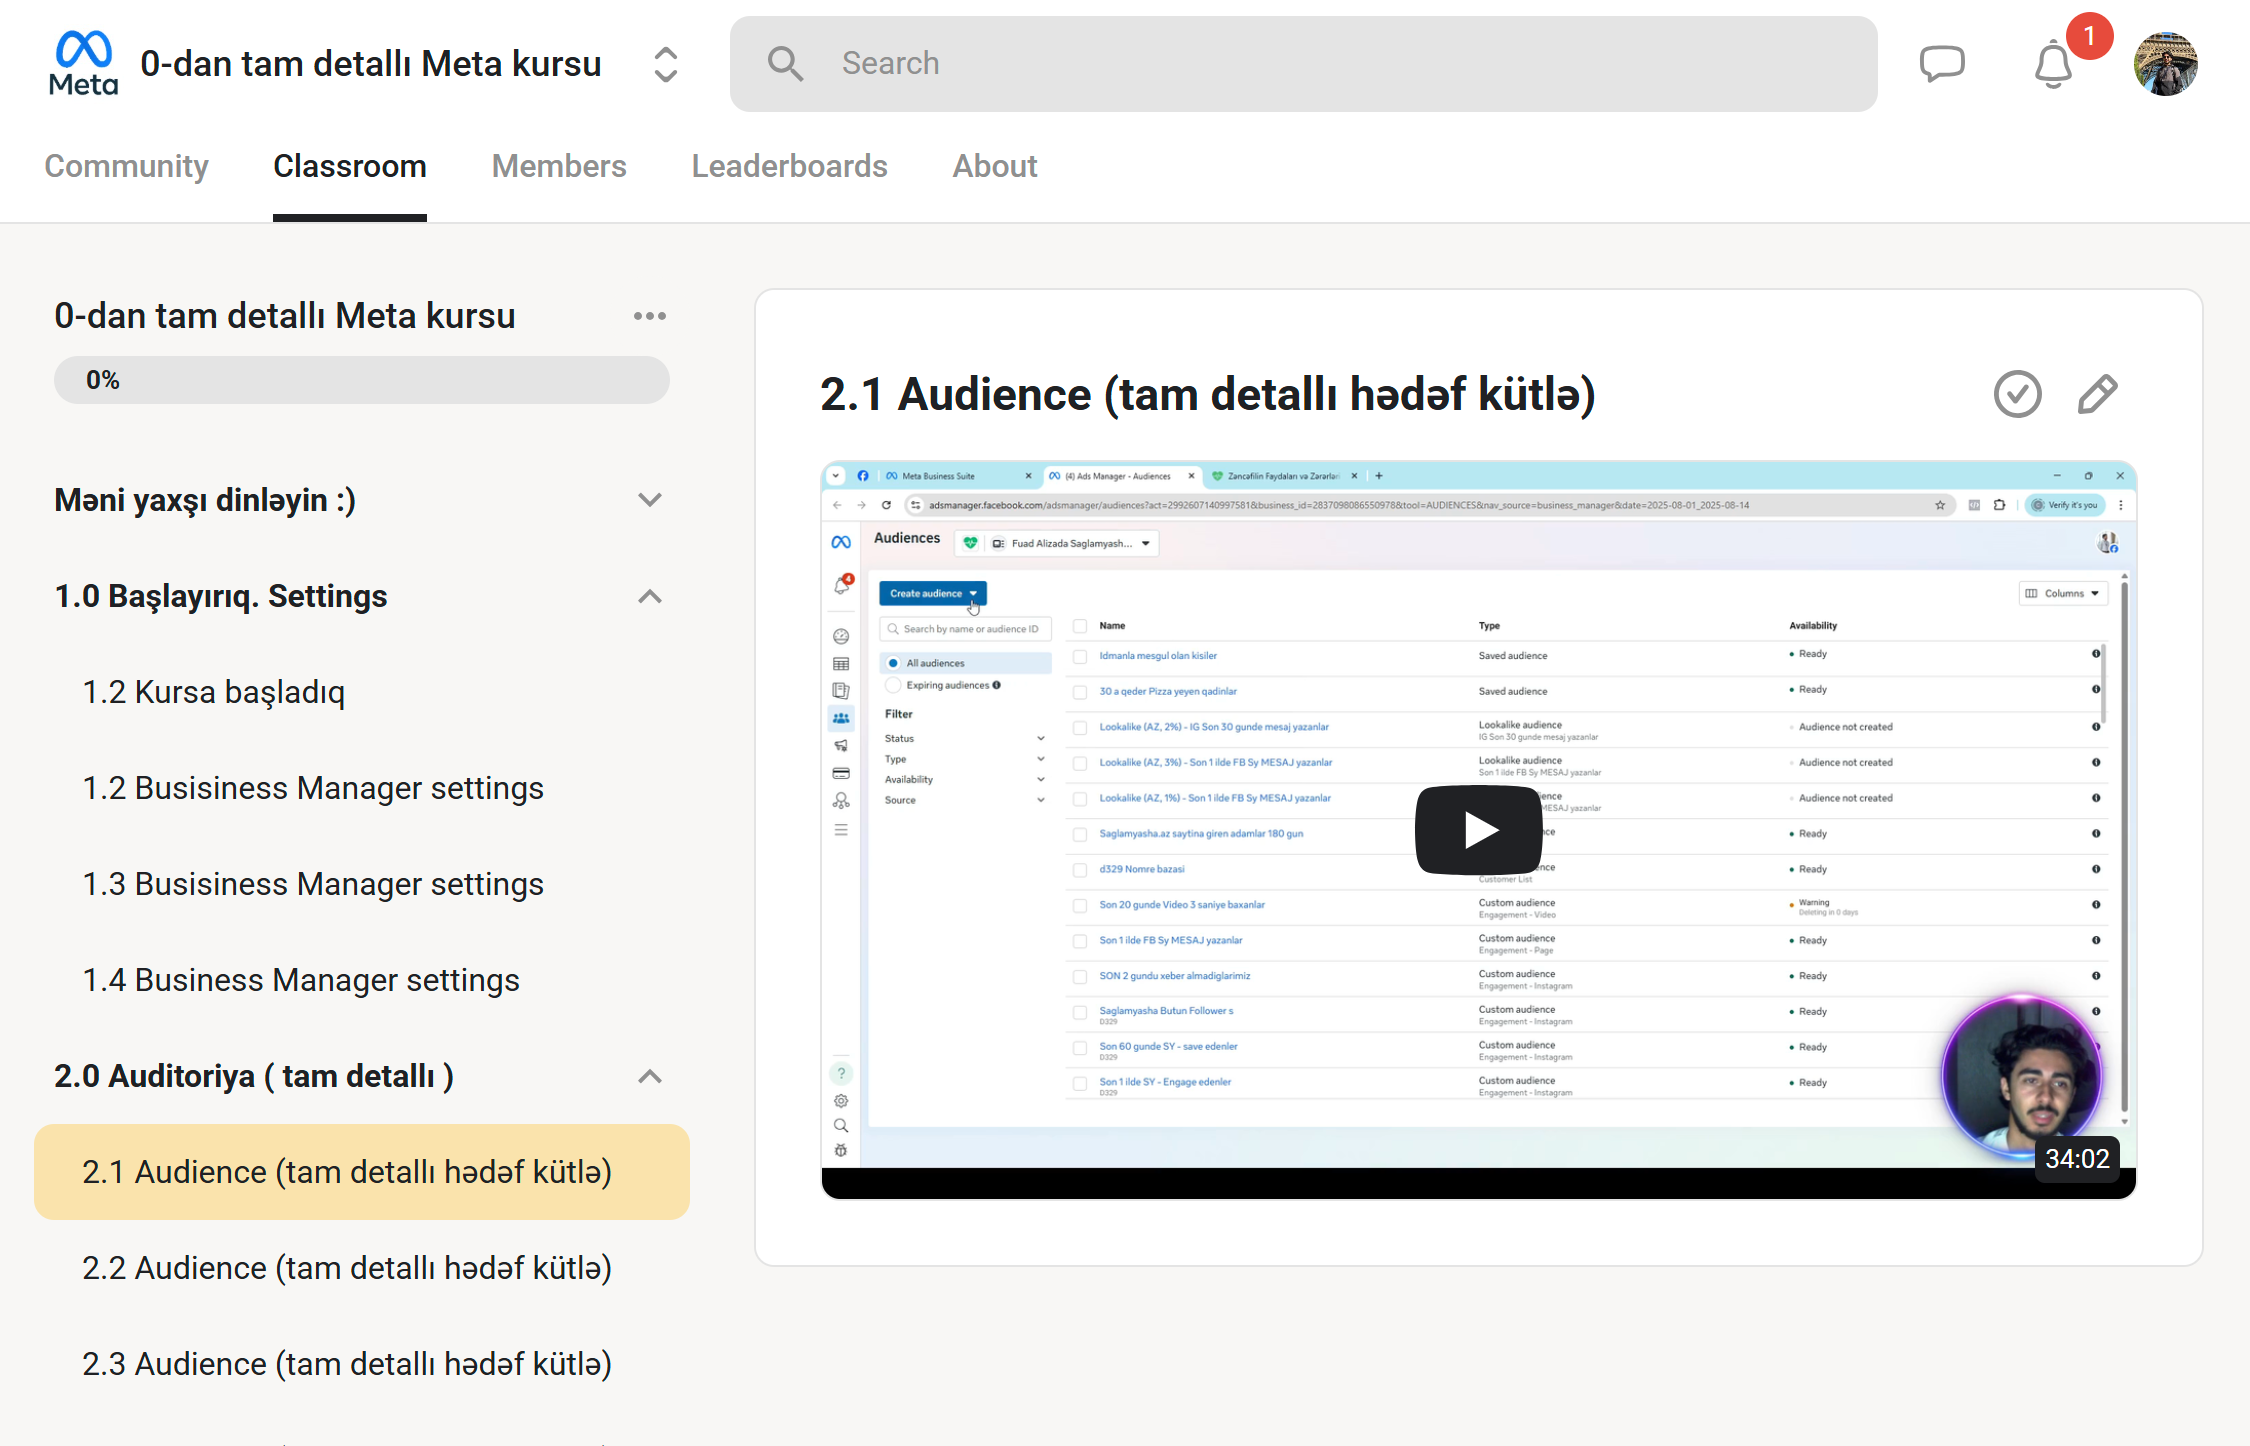Collapse the 2.0 Auditoriya section

click(649, 1077)
